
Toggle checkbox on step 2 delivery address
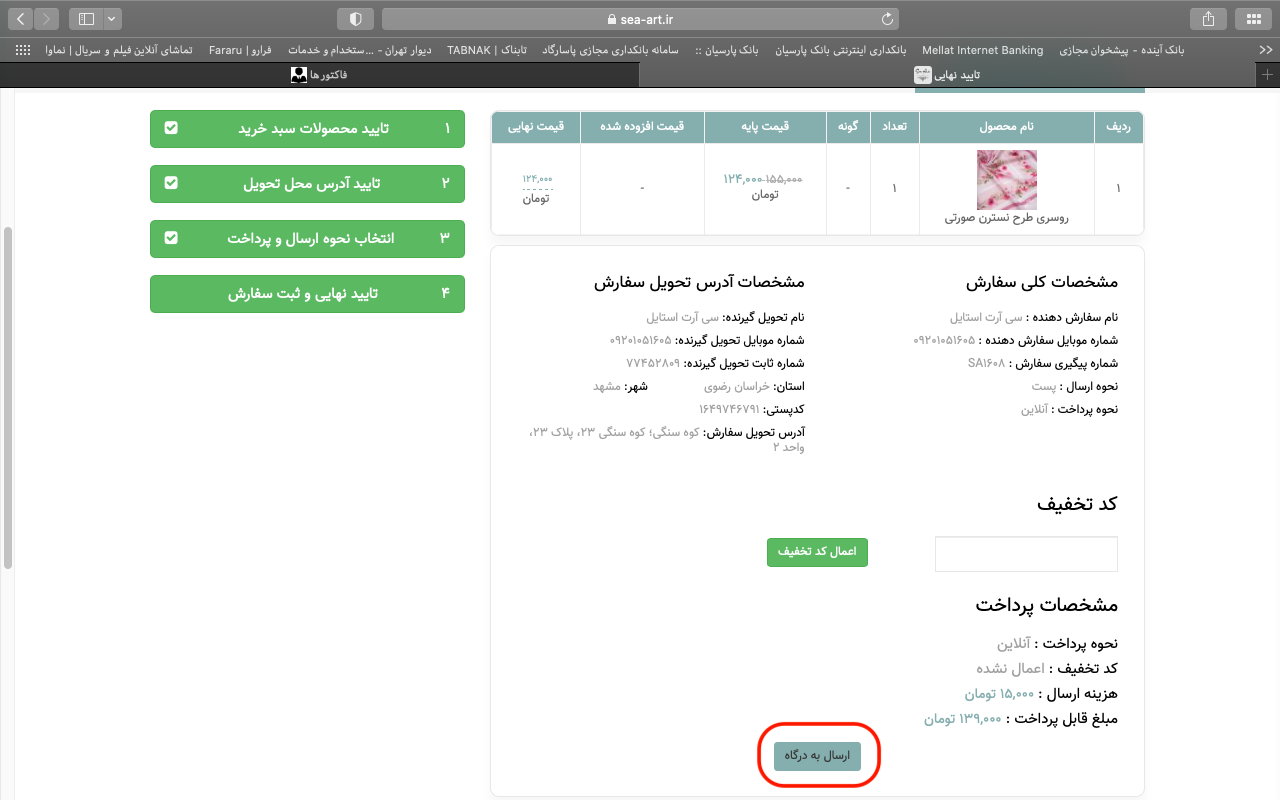171,183
